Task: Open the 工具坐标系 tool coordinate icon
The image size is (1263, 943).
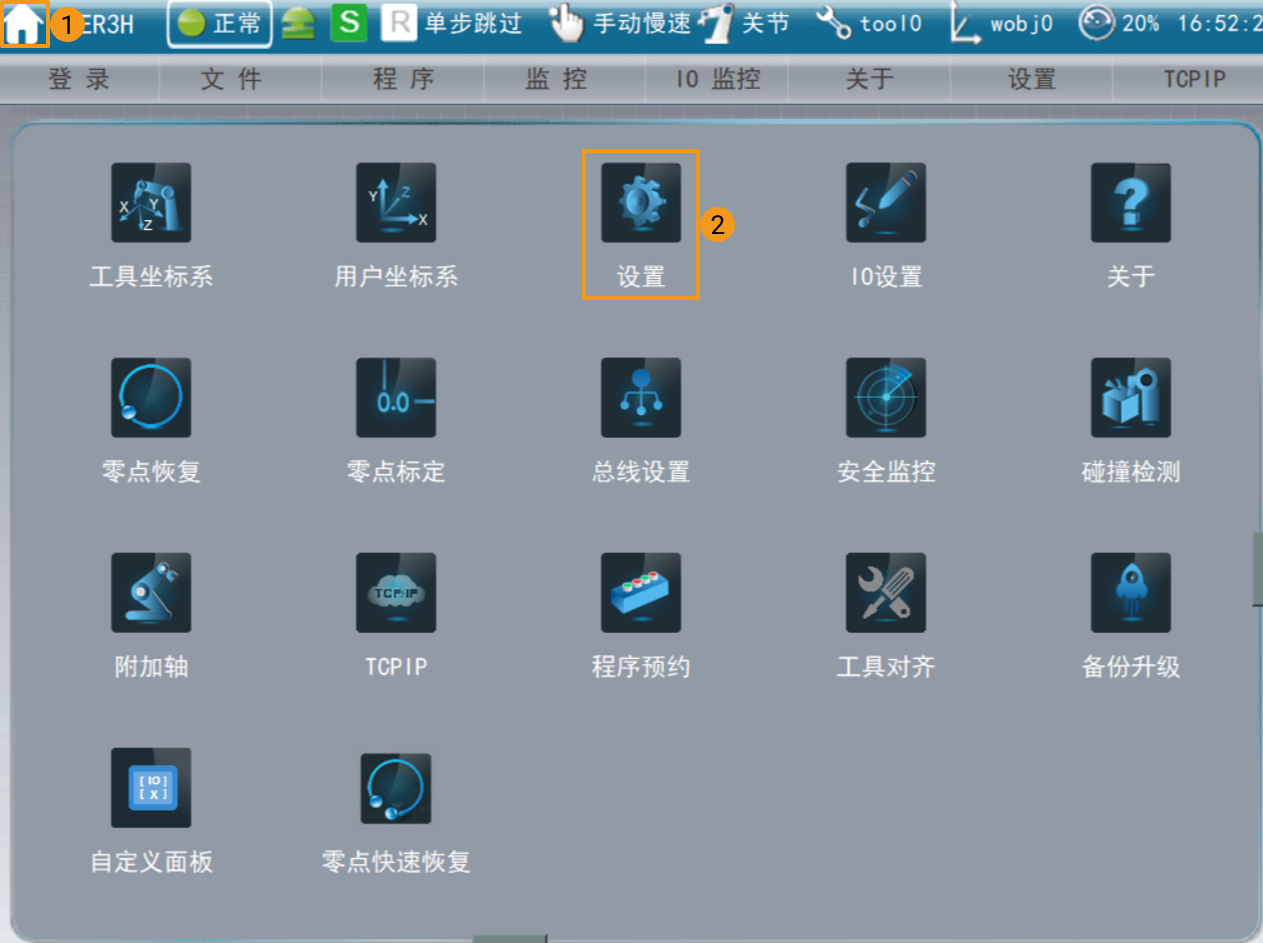Action: click(151, 203)
